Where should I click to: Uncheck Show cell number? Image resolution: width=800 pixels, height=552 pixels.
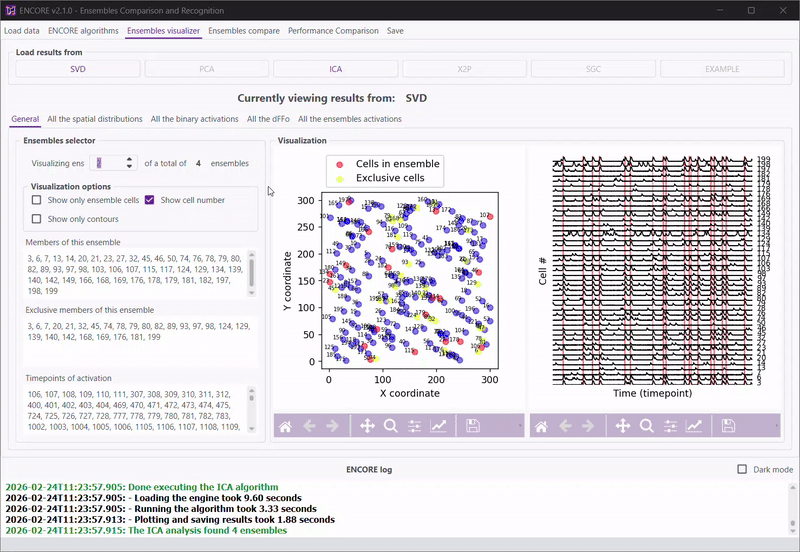click(x=149, y=200)
